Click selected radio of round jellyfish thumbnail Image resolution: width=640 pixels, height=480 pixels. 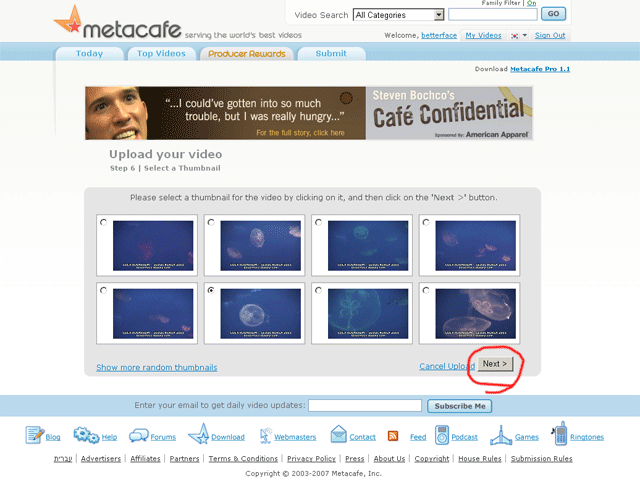point(211,290)
